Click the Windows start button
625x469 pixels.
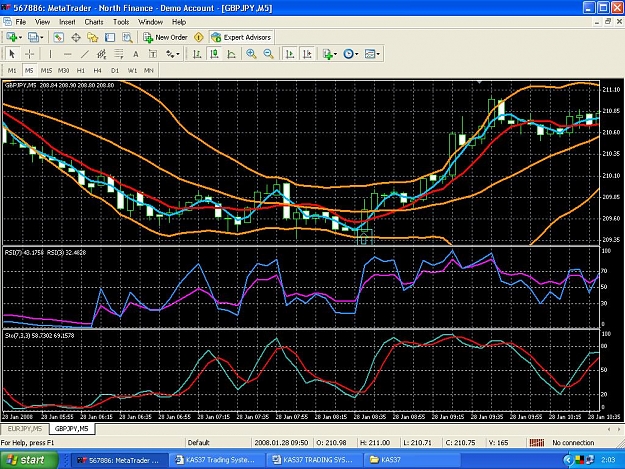[29, 460]
